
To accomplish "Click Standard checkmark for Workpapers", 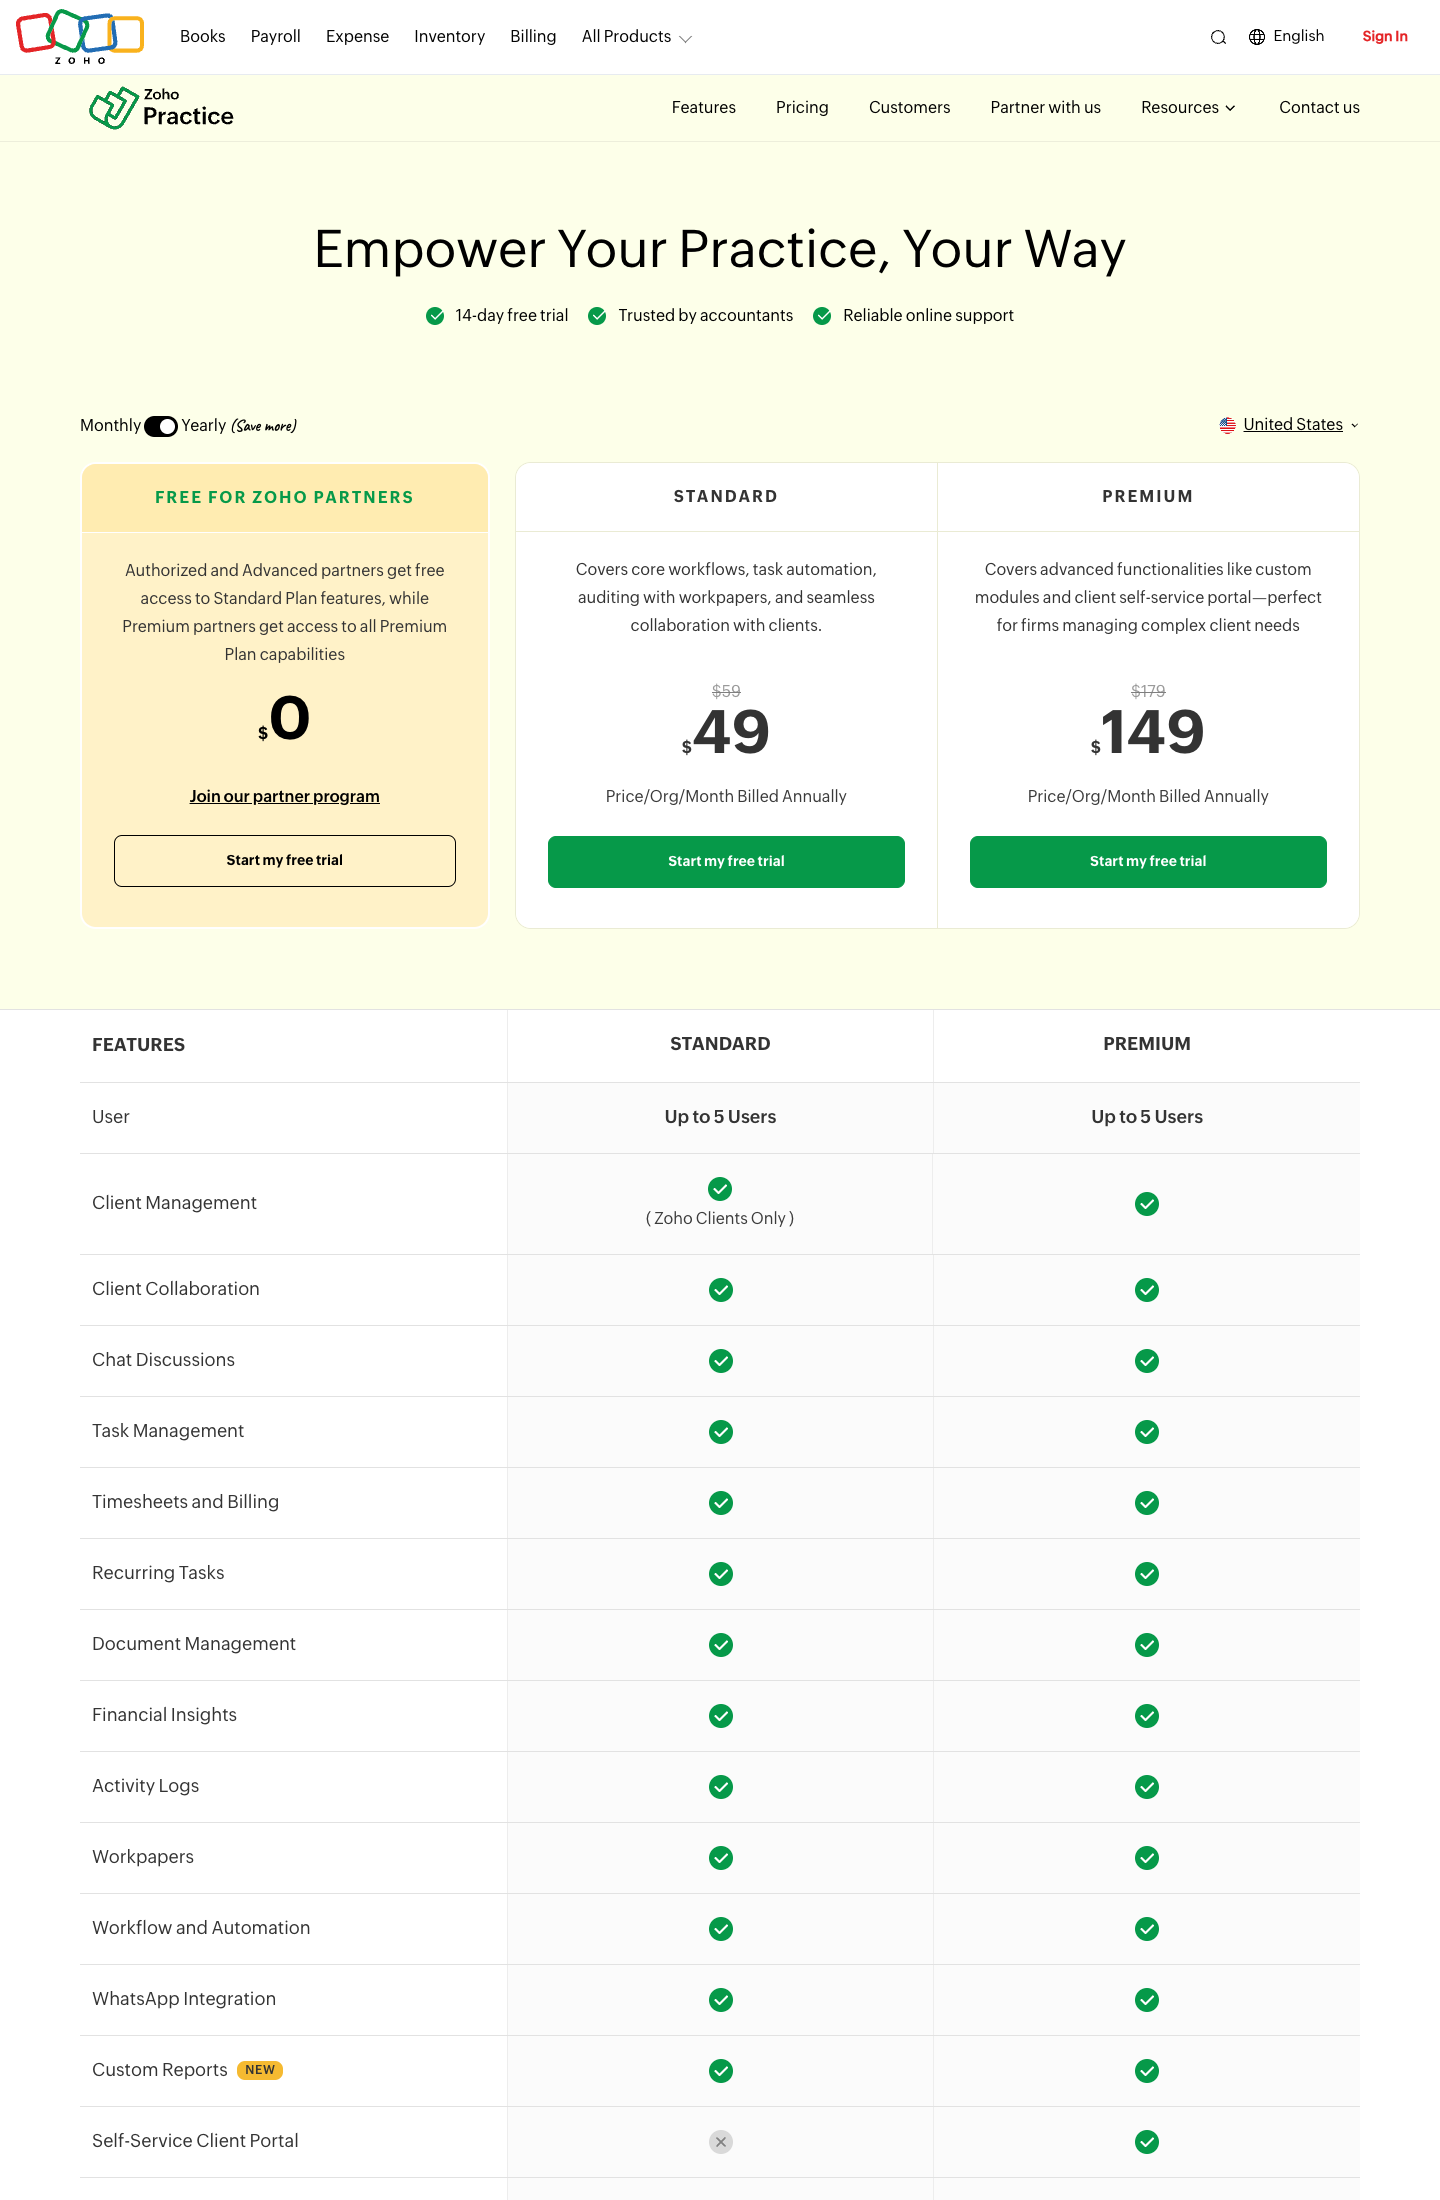I will pos(721,1858).
